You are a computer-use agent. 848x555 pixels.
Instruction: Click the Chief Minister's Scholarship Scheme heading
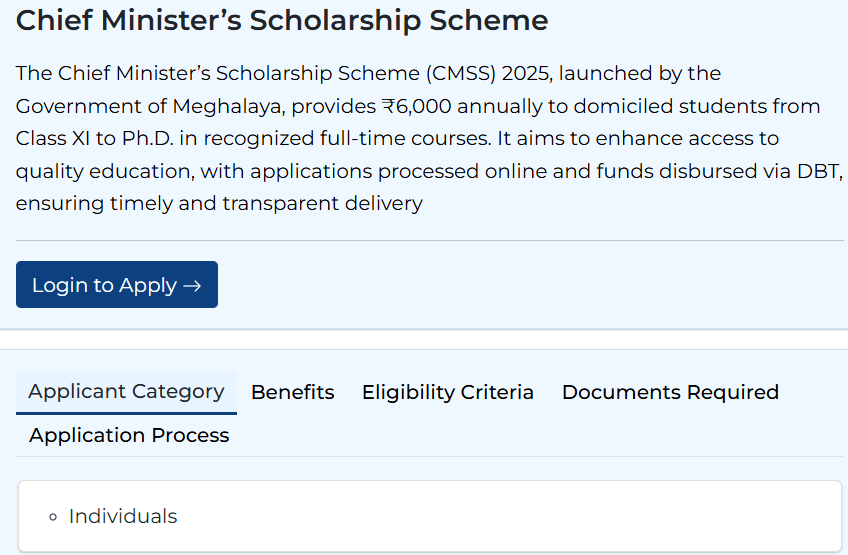tap(282, 21)
